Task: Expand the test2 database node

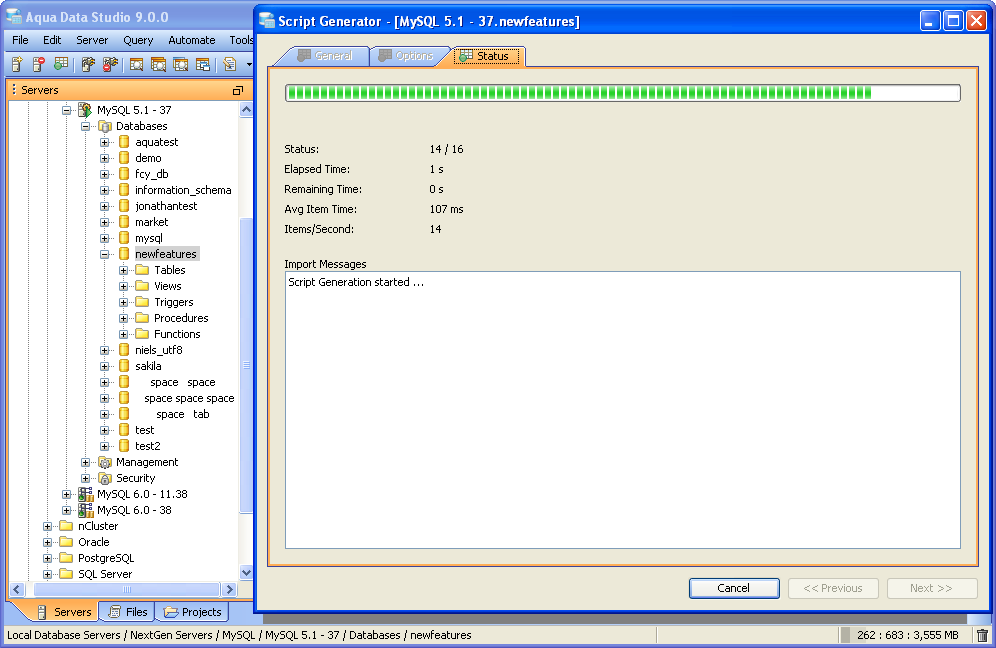Action: click(105, 447)
